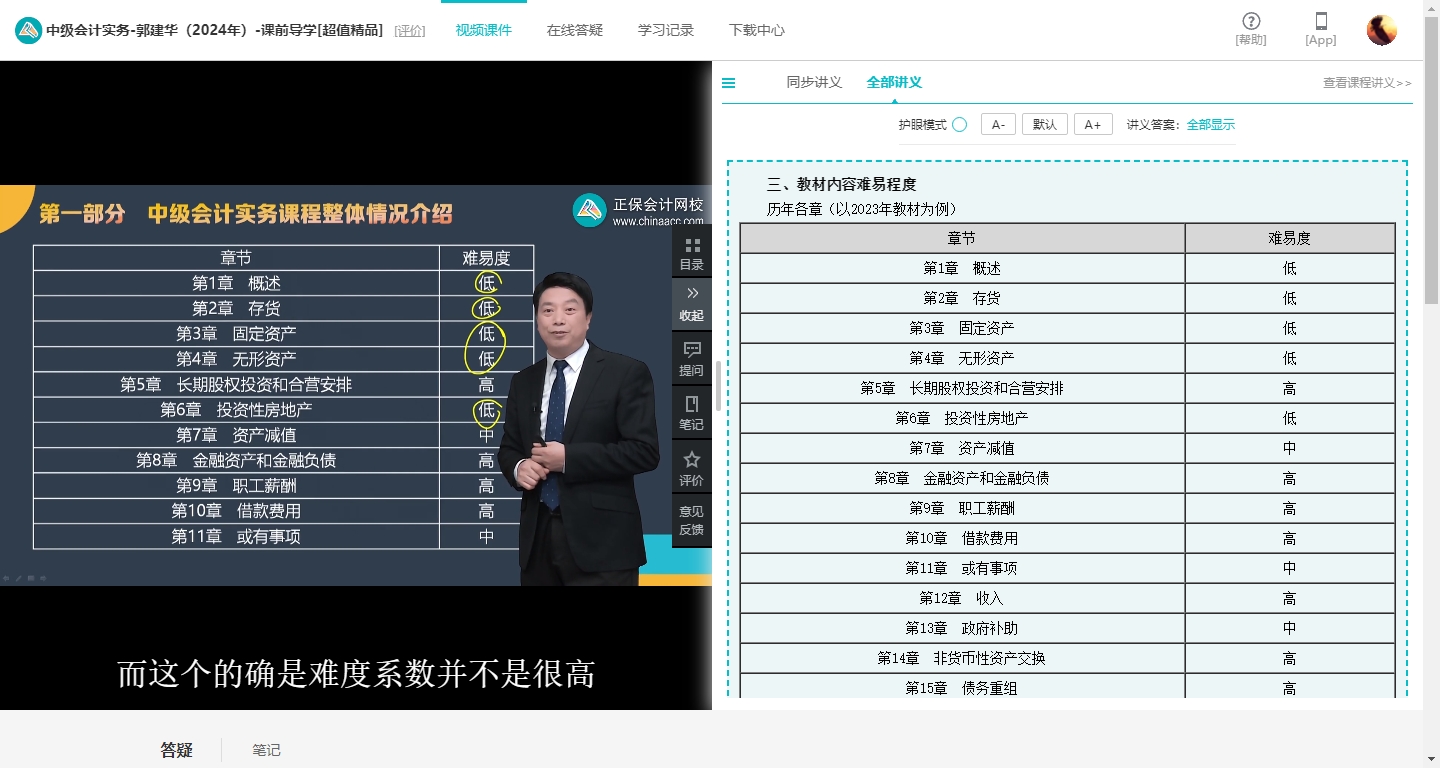Click the 在线答疑 navigation link
This screenshot has width=1440, height=768.
[x=573, y=31]
